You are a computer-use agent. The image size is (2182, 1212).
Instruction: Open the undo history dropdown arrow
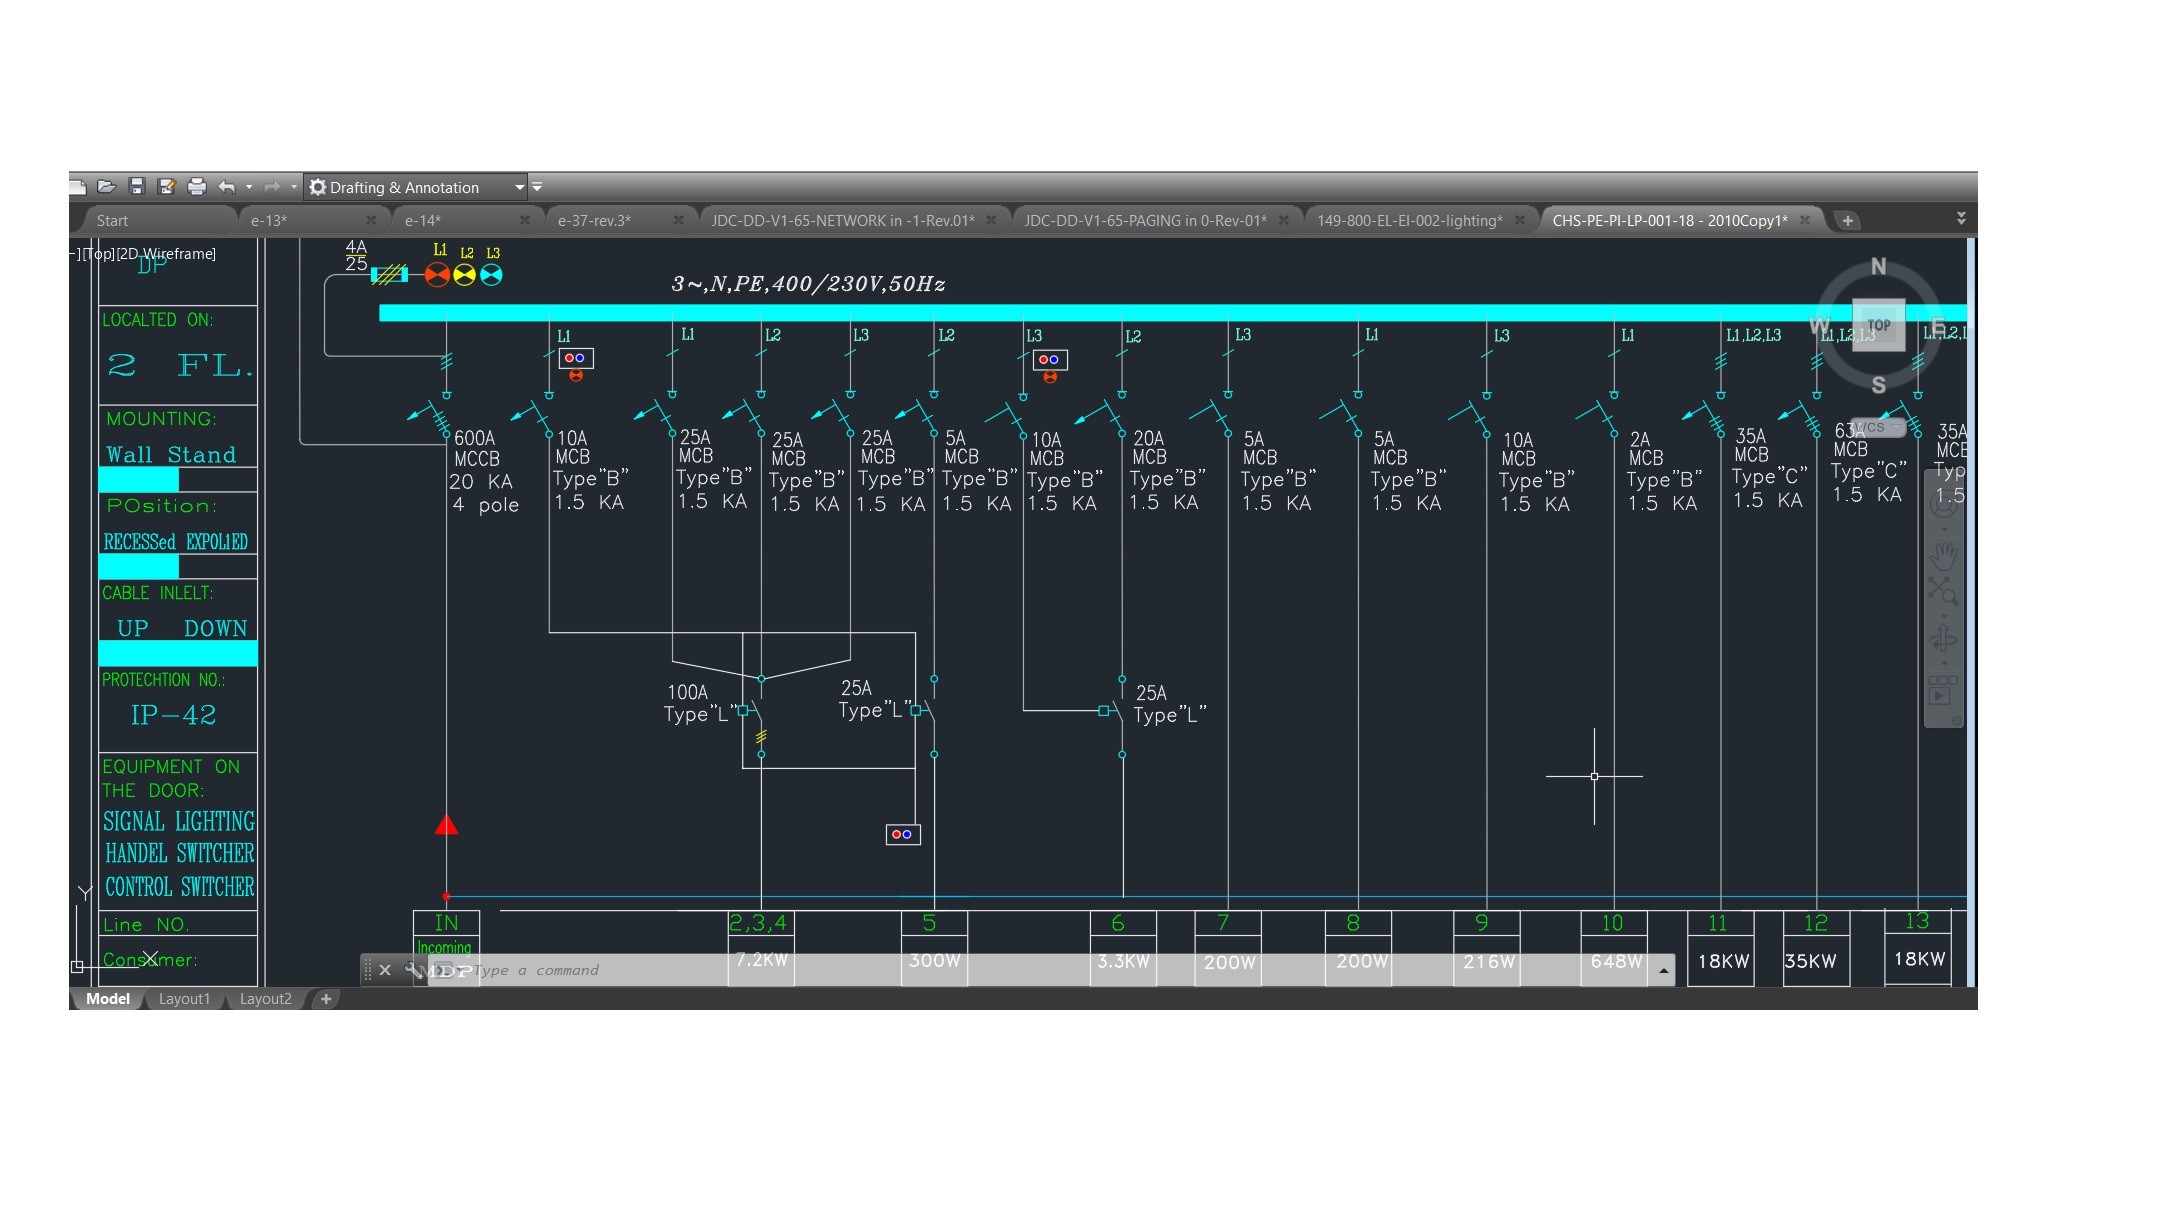pyautogui.click(x=249, y=187)
